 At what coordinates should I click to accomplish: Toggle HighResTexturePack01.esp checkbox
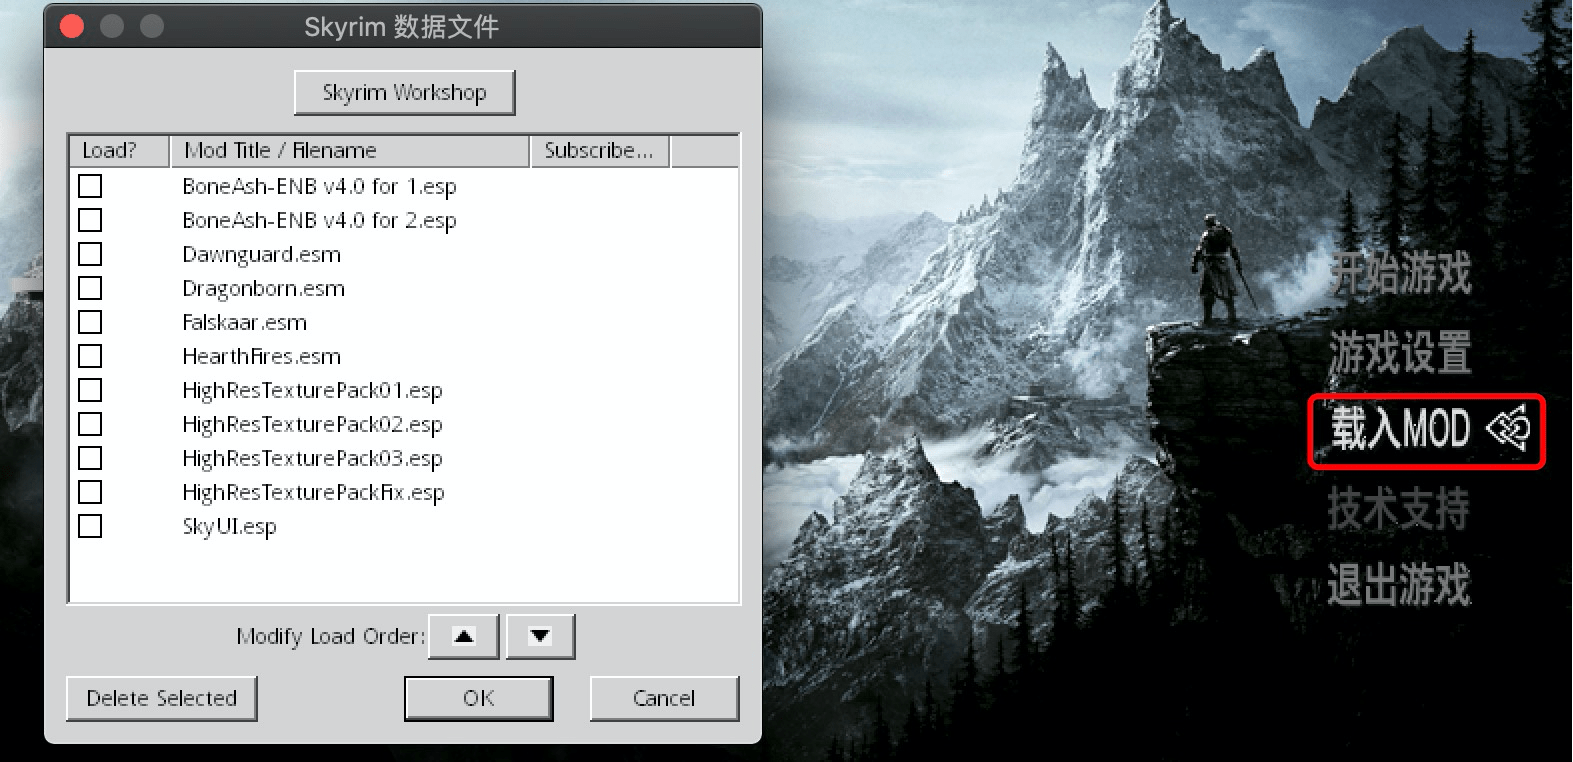click(90, 390)
